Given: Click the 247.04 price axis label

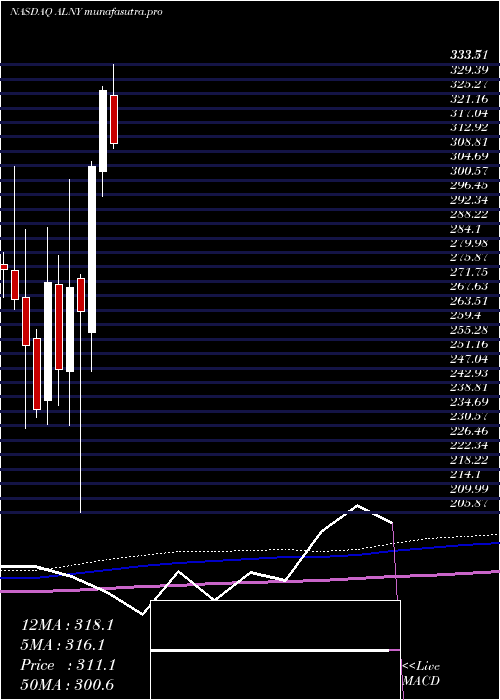Looking at the screenshot, I should 468,358.
